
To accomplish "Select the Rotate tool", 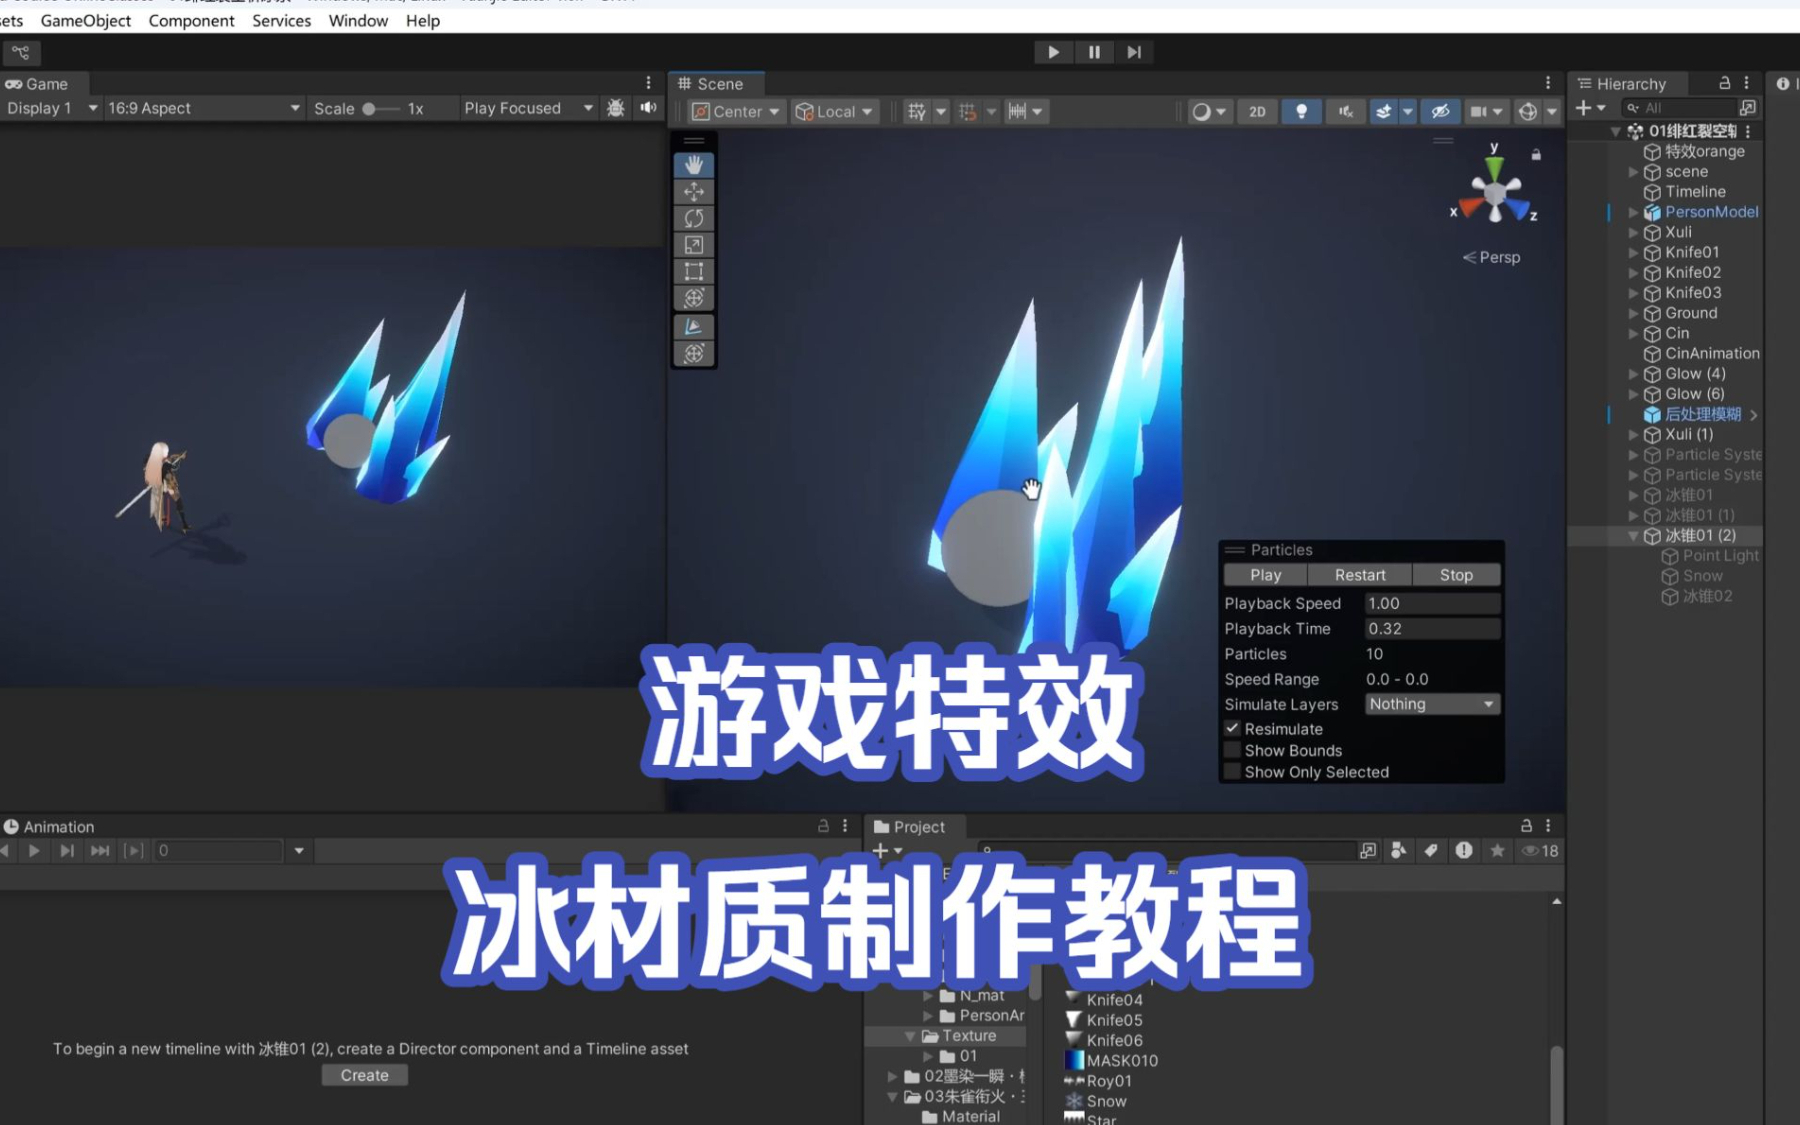I will pos(694,218).
